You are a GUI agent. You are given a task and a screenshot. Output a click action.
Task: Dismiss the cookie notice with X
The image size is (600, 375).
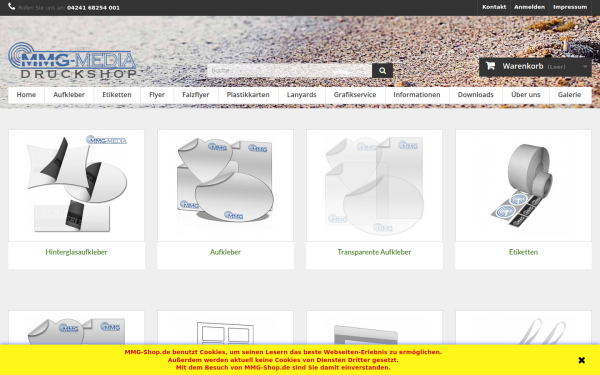(581, 360)
